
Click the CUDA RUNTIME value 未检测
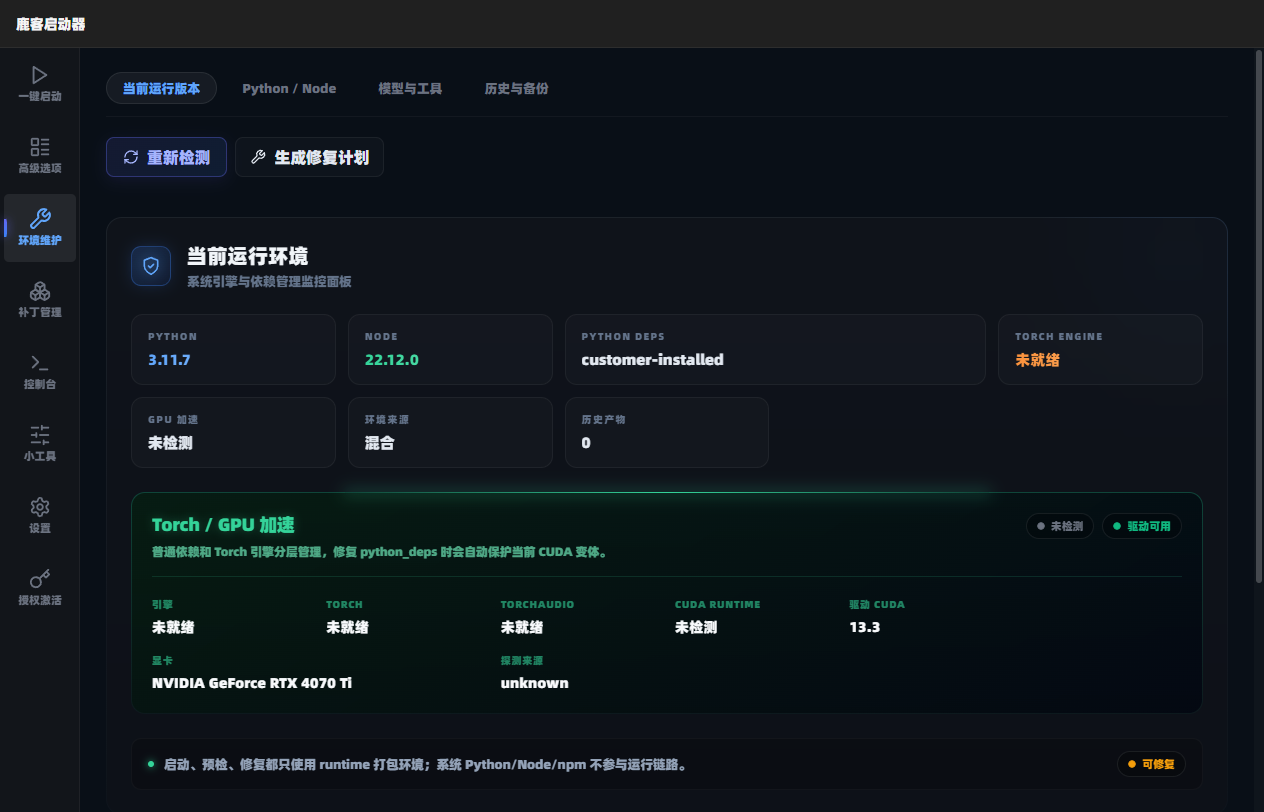(x=696, y=627)
